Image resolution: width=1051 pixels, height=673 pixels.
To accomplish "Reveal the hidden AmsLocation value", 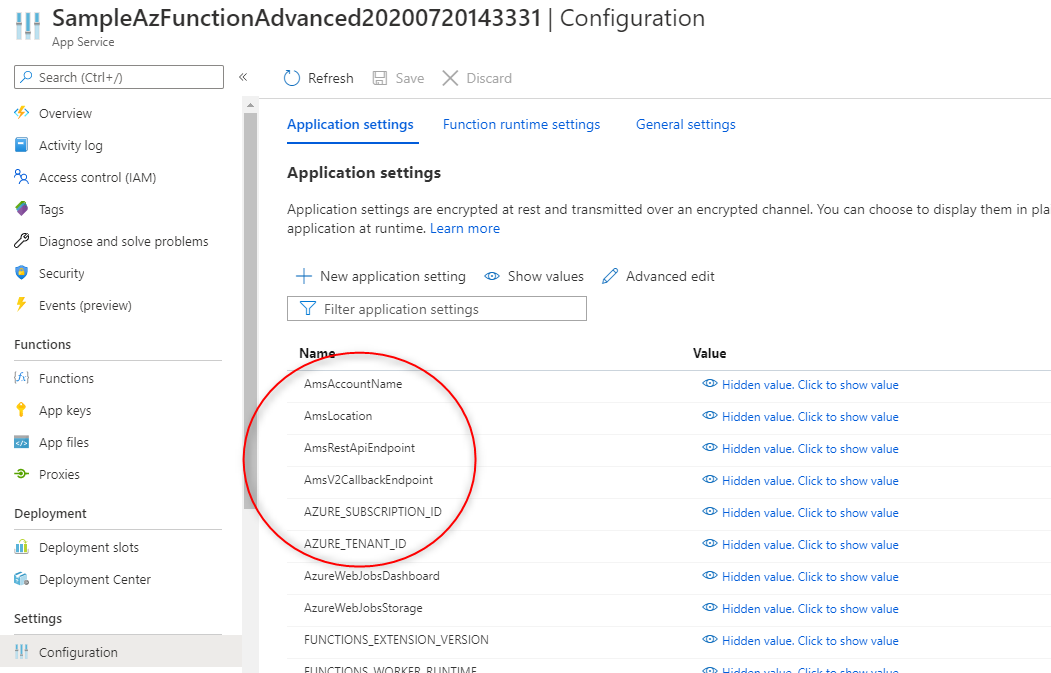I will [x=800, y=416].
